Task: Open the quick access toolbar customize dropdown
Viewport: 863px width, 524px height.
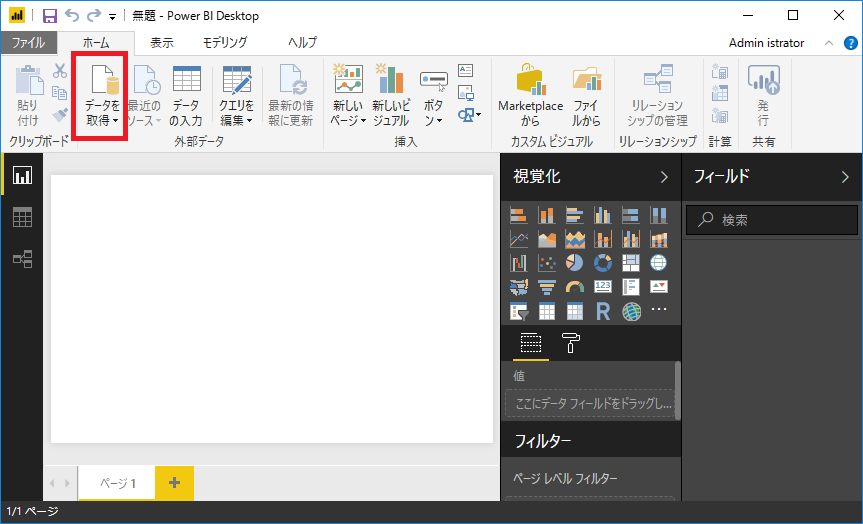Action: 112,17
